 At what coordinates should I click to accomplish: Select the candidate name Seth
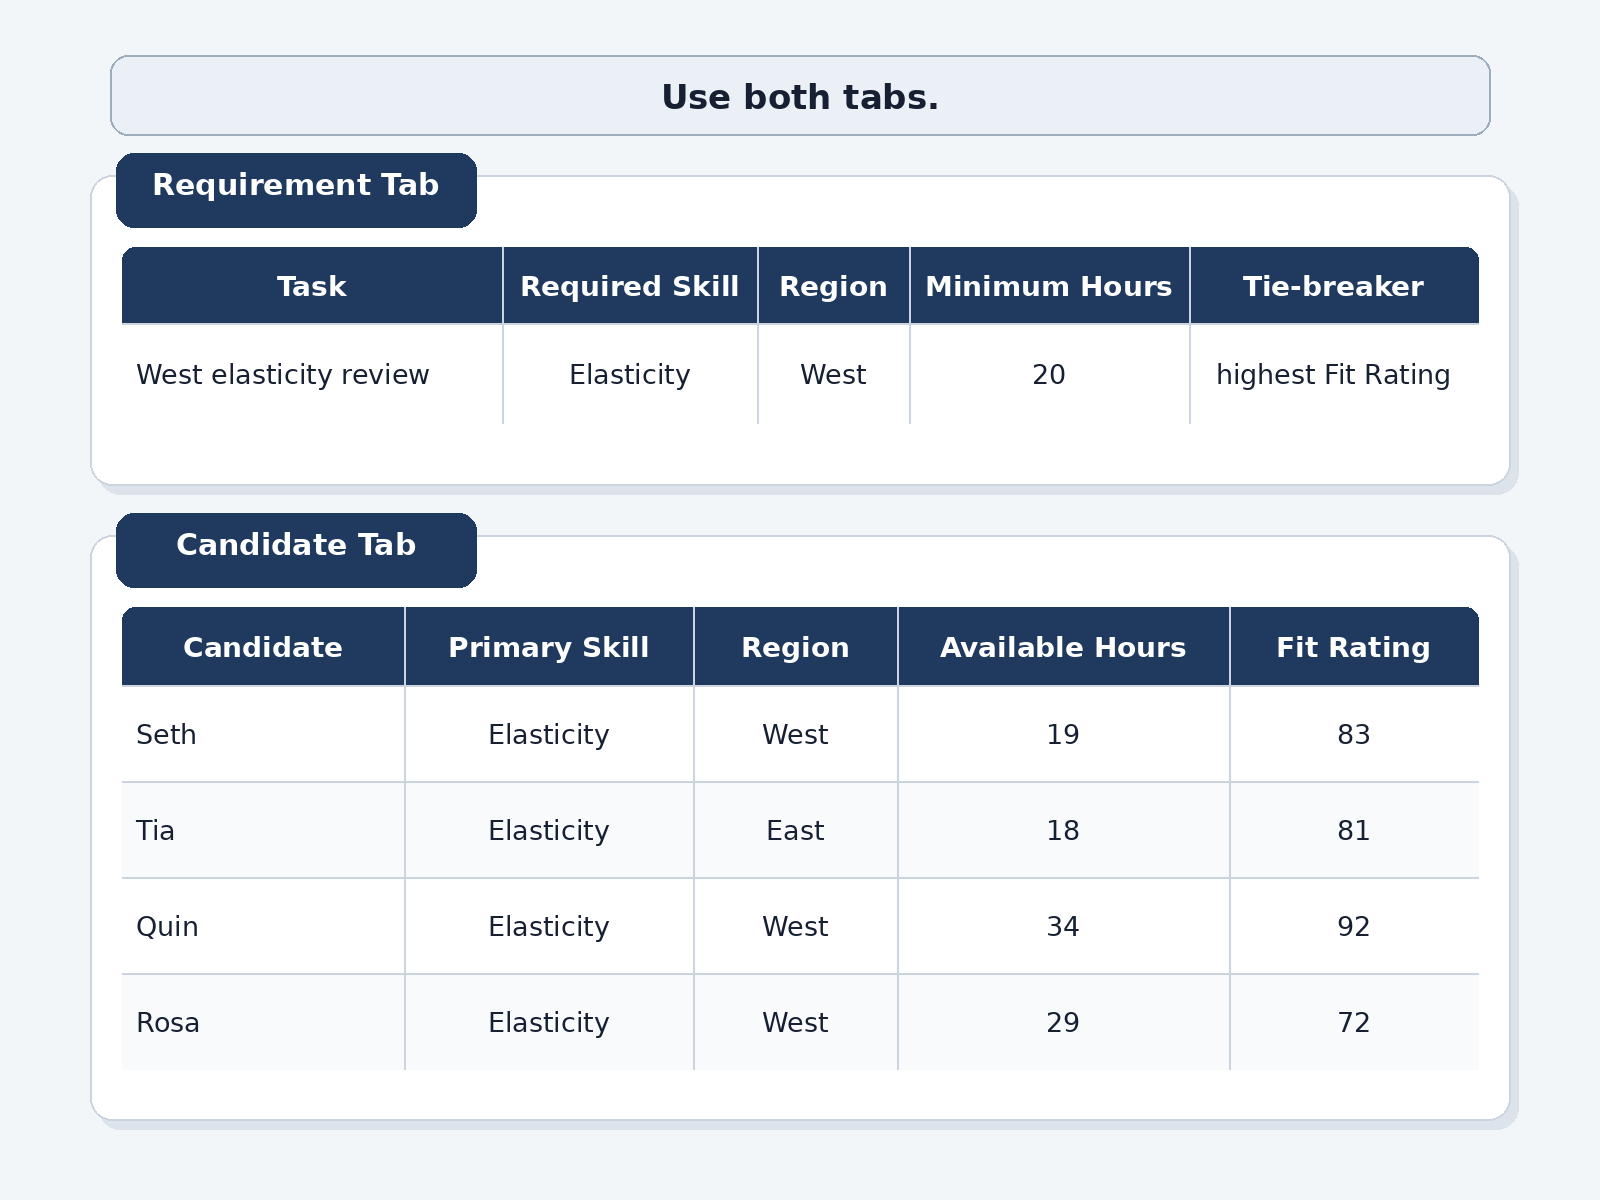click(x=166, y=735)
